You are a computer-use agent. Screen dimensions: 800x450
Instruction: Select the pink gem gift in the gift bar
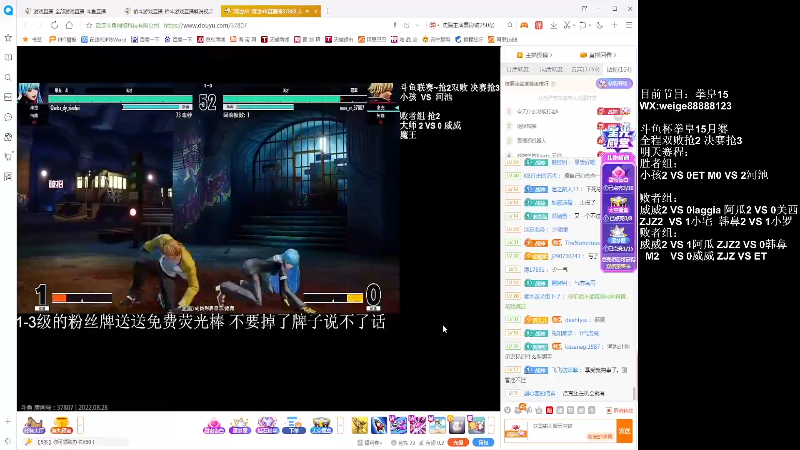214,425
